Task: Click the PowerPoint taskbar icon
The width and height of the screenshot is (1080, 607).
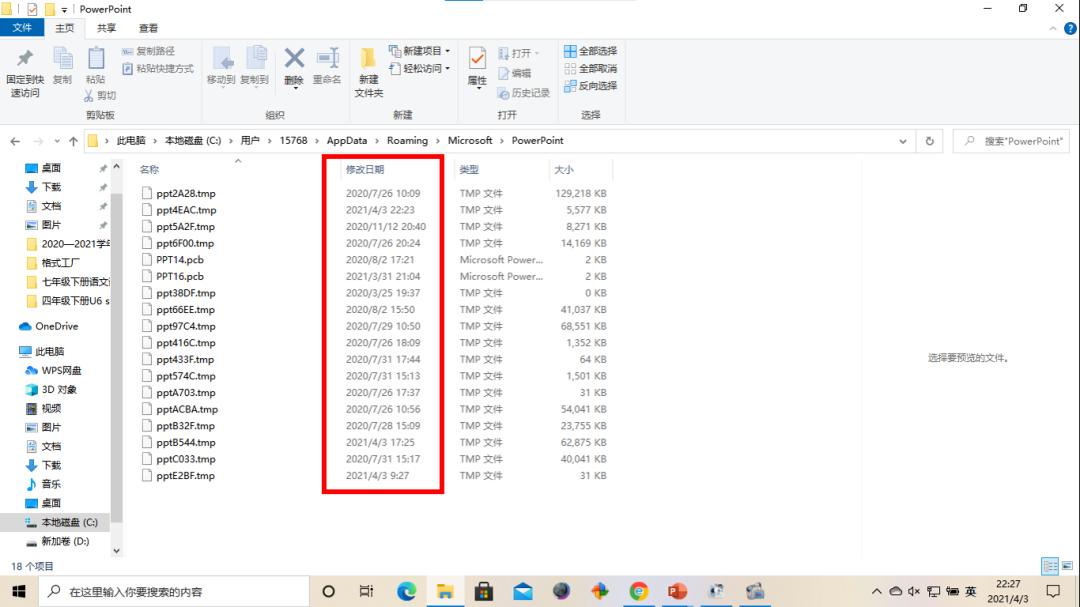Action: click(x=677, y=591)
